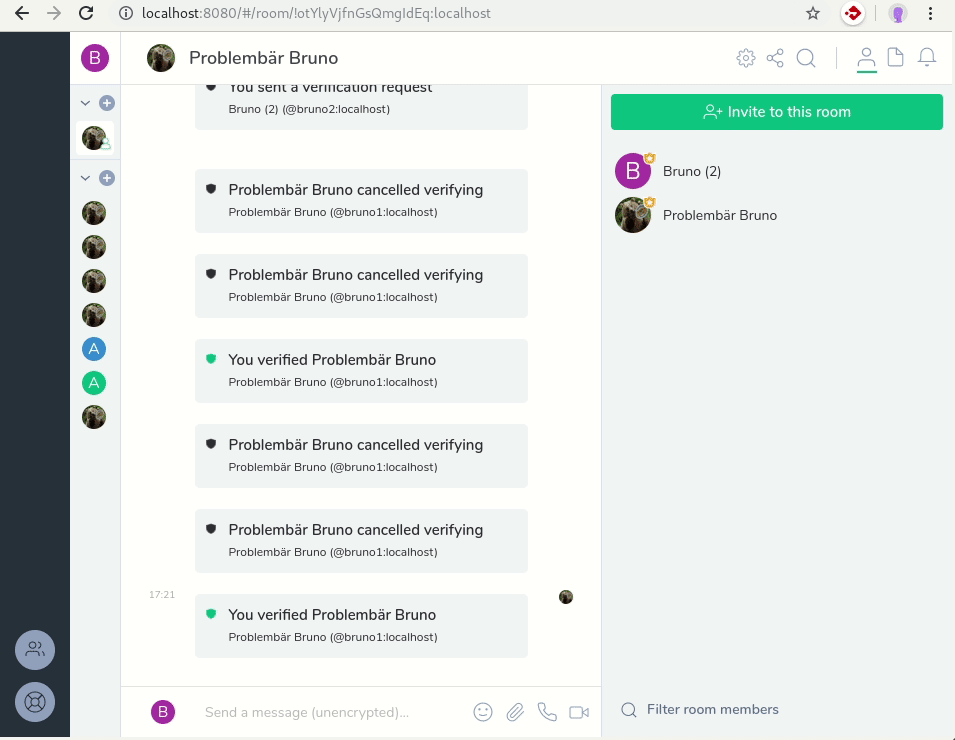The width and height of the screenshot is (955, 740).
Task: Toggle the members list panel
Action: 866,58
